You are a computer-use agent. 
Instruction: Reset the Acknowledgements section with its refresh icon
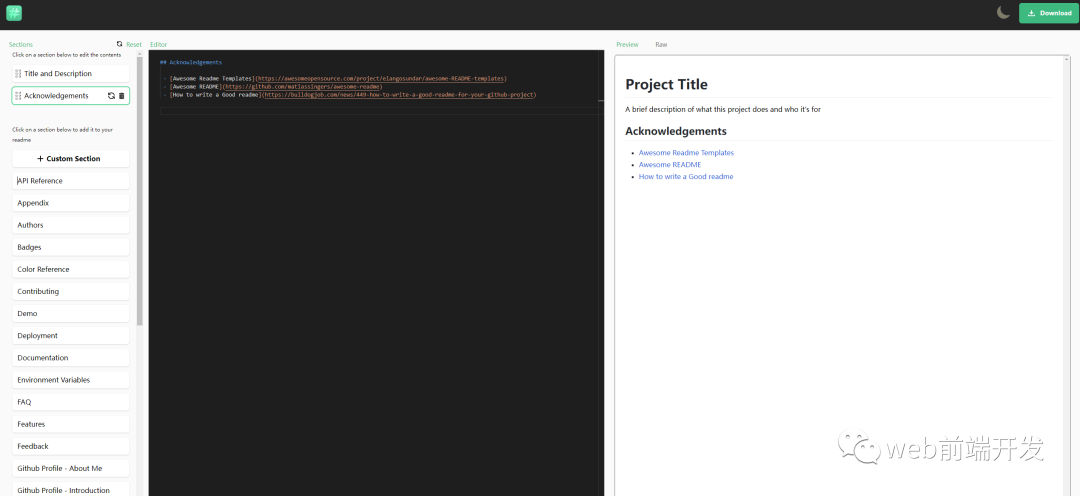coord(111,96)
